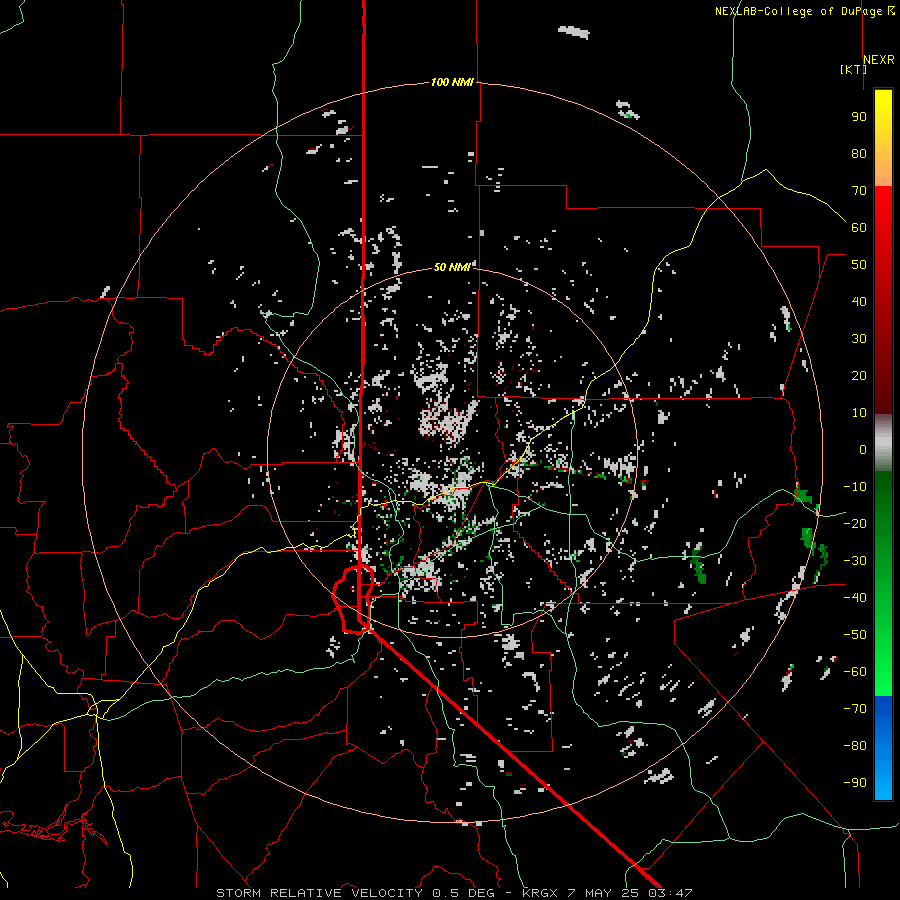Image resolution: width=900 pixels, height=900 pixels.
Task: Pick the blue bottom segment of color bar
Action: click(x=883, y=747)
